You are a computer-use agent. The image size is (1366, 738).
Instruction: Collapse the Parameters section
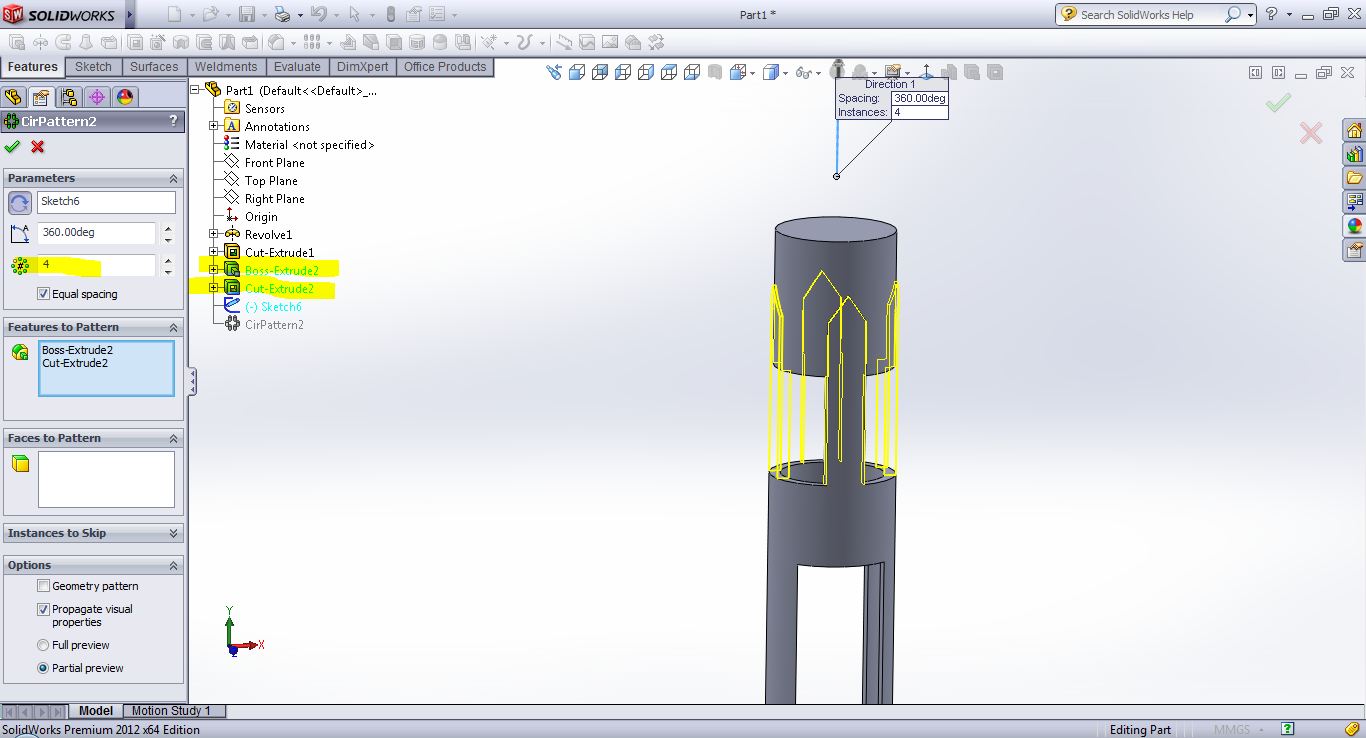click(173, 179)
